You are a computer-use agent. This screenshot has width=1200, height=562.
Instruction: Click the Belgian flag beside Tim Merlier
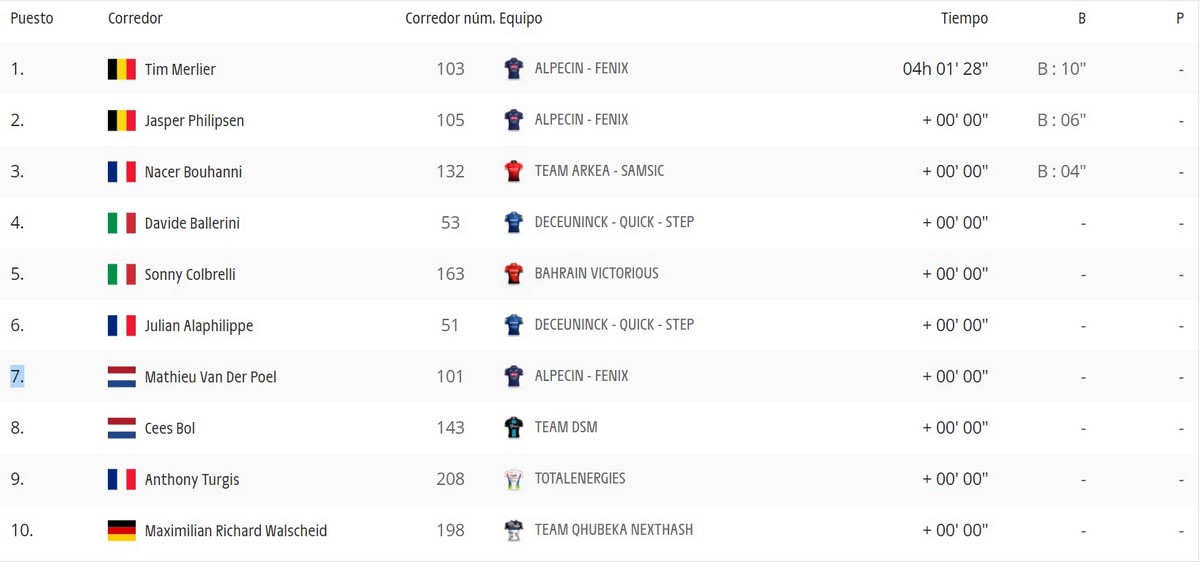tap(121, 69)
